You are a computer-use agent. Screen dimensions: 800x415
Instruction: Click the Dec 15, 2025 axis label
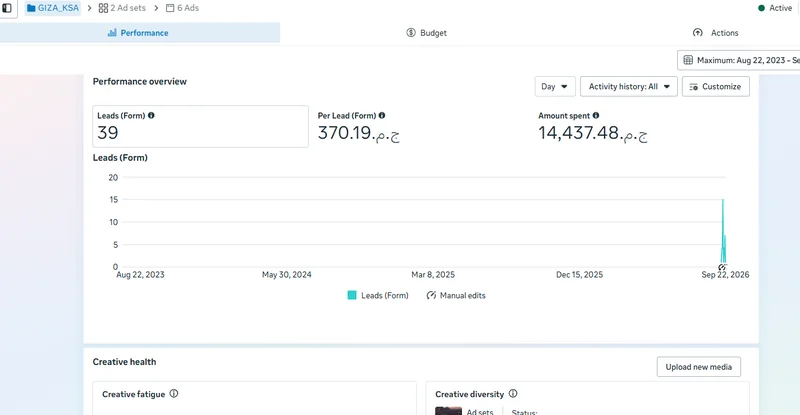tap(580, 275)
